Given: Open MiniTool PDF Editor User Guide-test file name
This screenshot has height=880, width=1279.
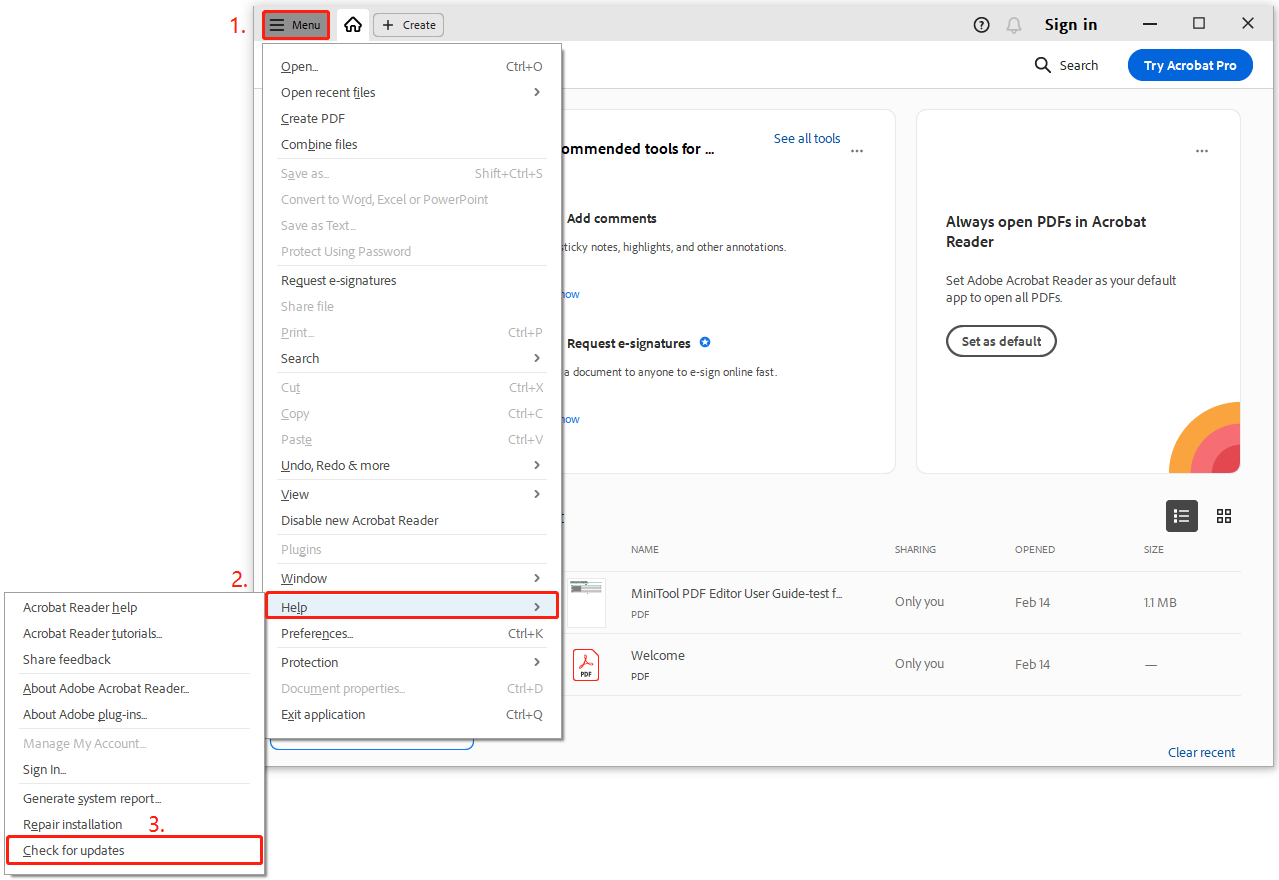Looking at the screenshot, I should (x=737, y=593).
